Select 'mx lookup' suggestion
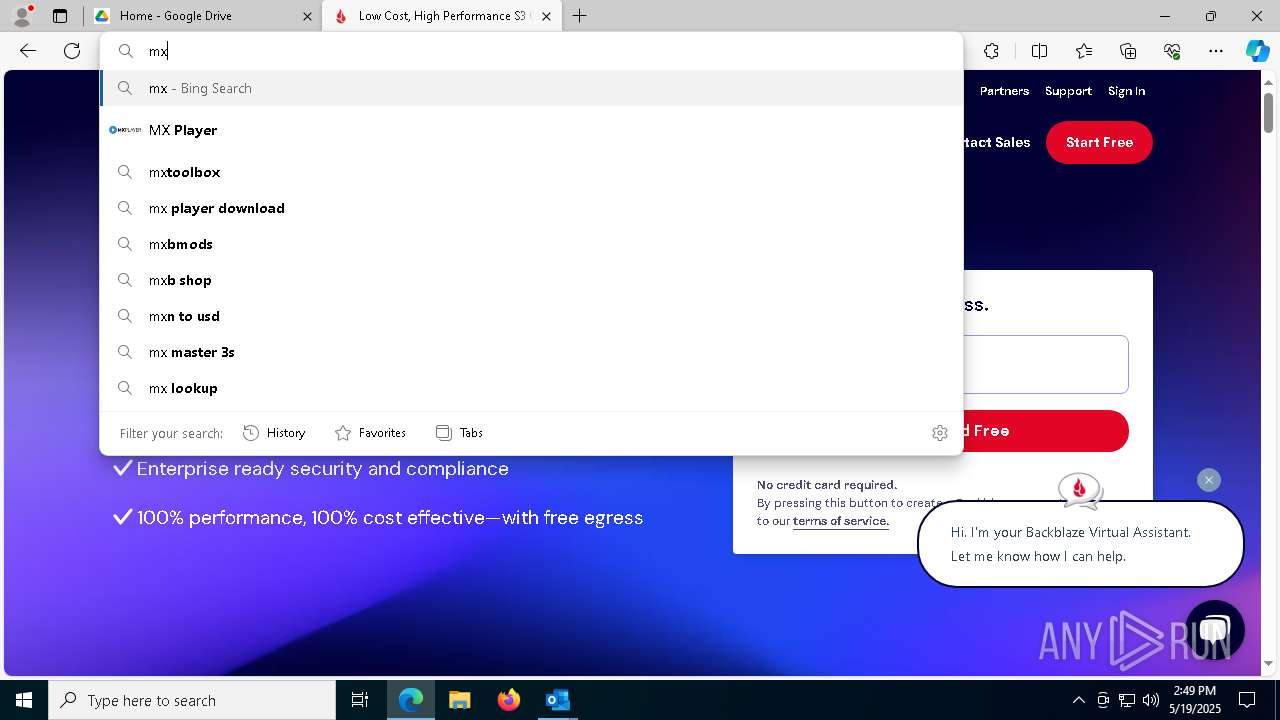 [x=531, y=388]
